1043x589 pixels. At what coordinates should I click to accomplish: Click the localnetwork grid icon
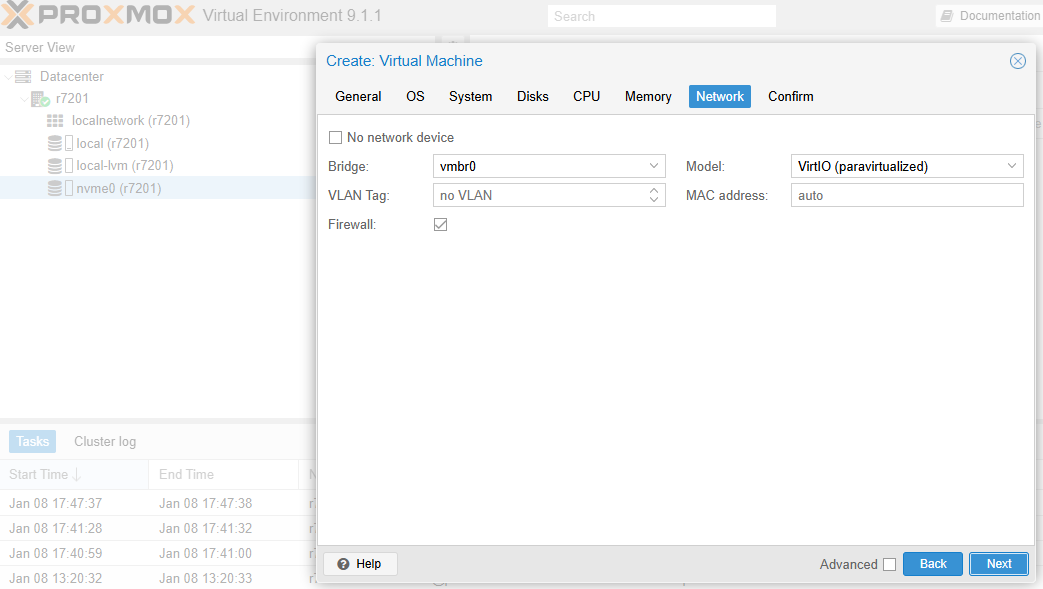pyautogui.click(x=55, y=121)
